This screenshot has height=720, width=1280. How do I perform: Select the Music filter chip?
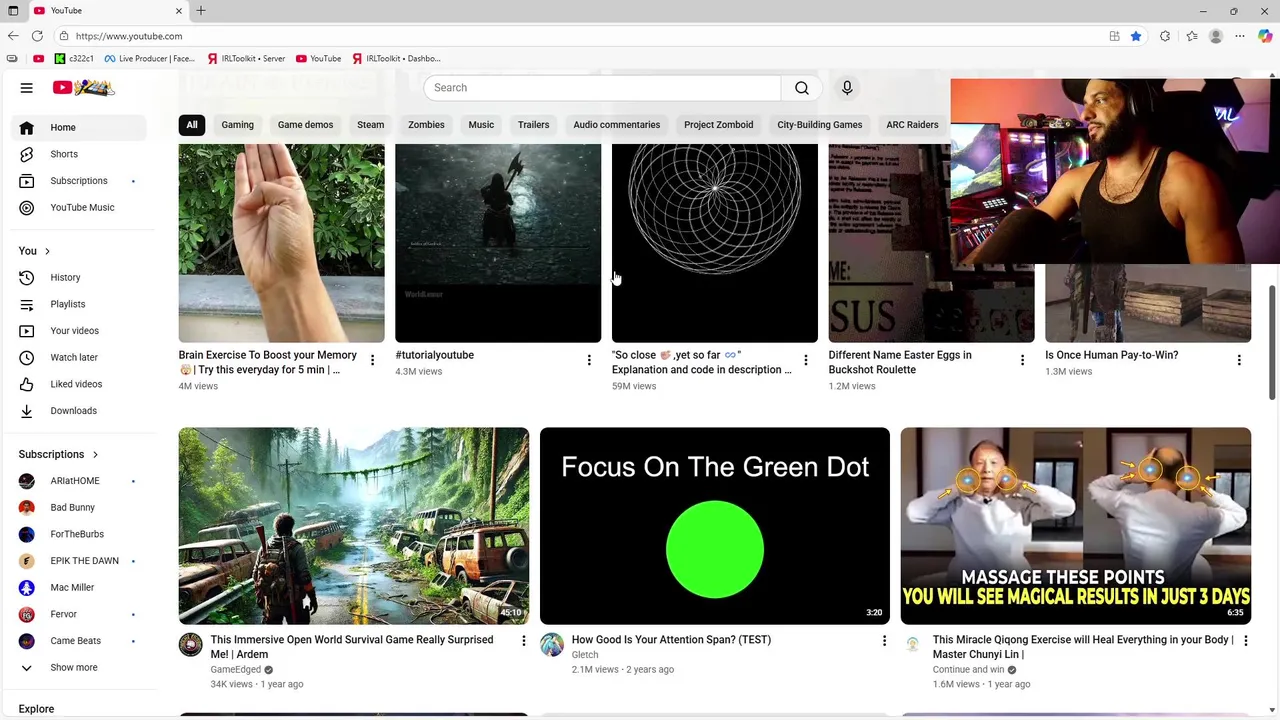[x=481, y=125]
